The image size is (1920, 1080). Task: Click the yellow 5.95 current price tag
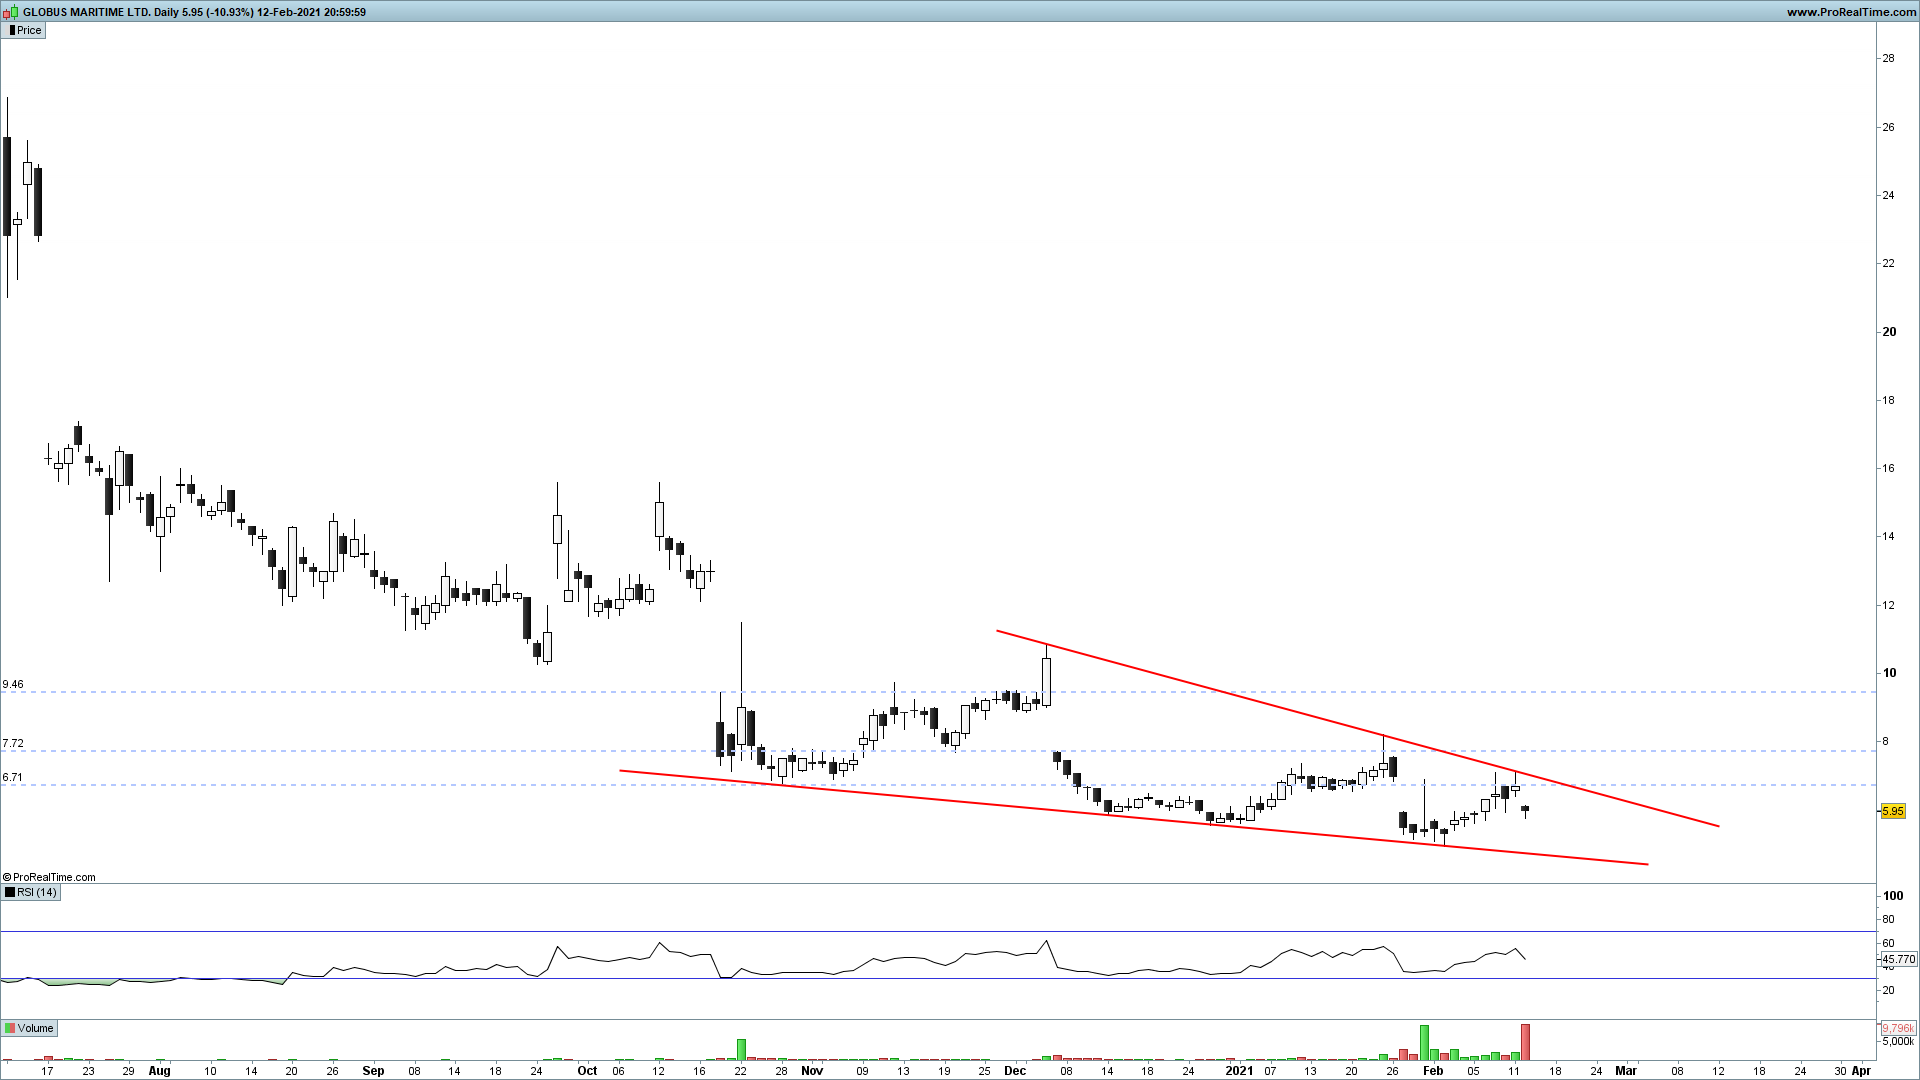1892,811
